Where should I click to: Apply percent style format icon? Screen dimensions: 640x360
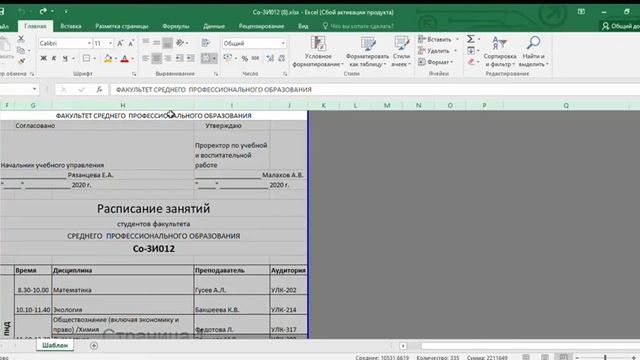(244, 58)
